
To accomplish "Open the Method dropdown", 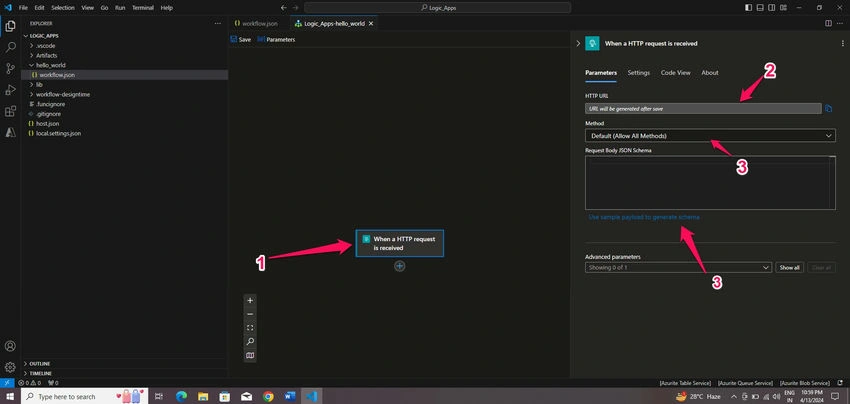I will coord(710,136).
